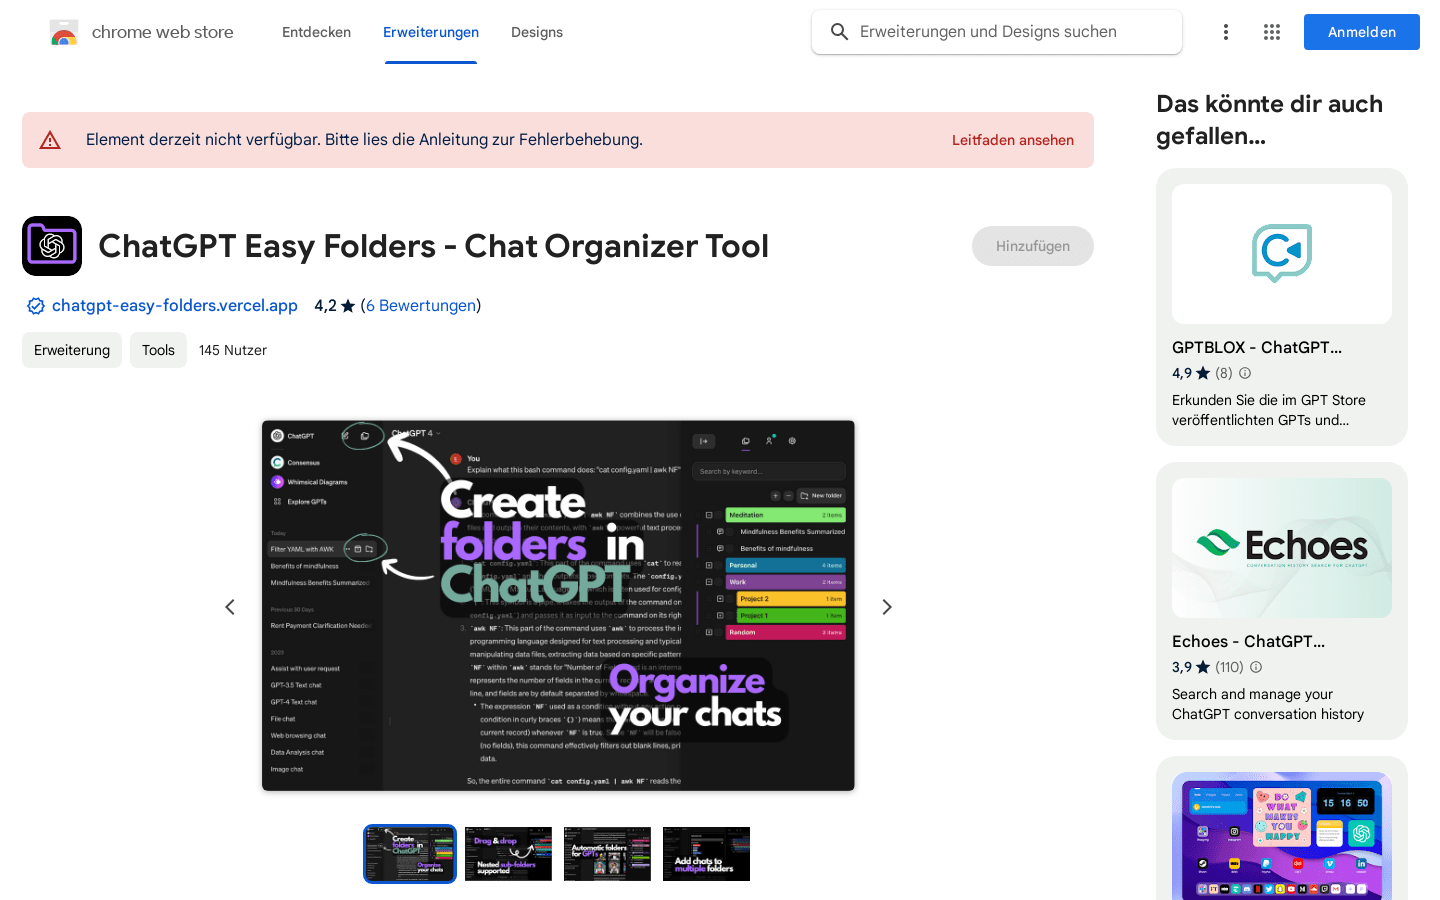This screenshot has height=900, width=1440.
Task: Select the Automatic folders for GPTs thumbnail
Action: point(607,854)
